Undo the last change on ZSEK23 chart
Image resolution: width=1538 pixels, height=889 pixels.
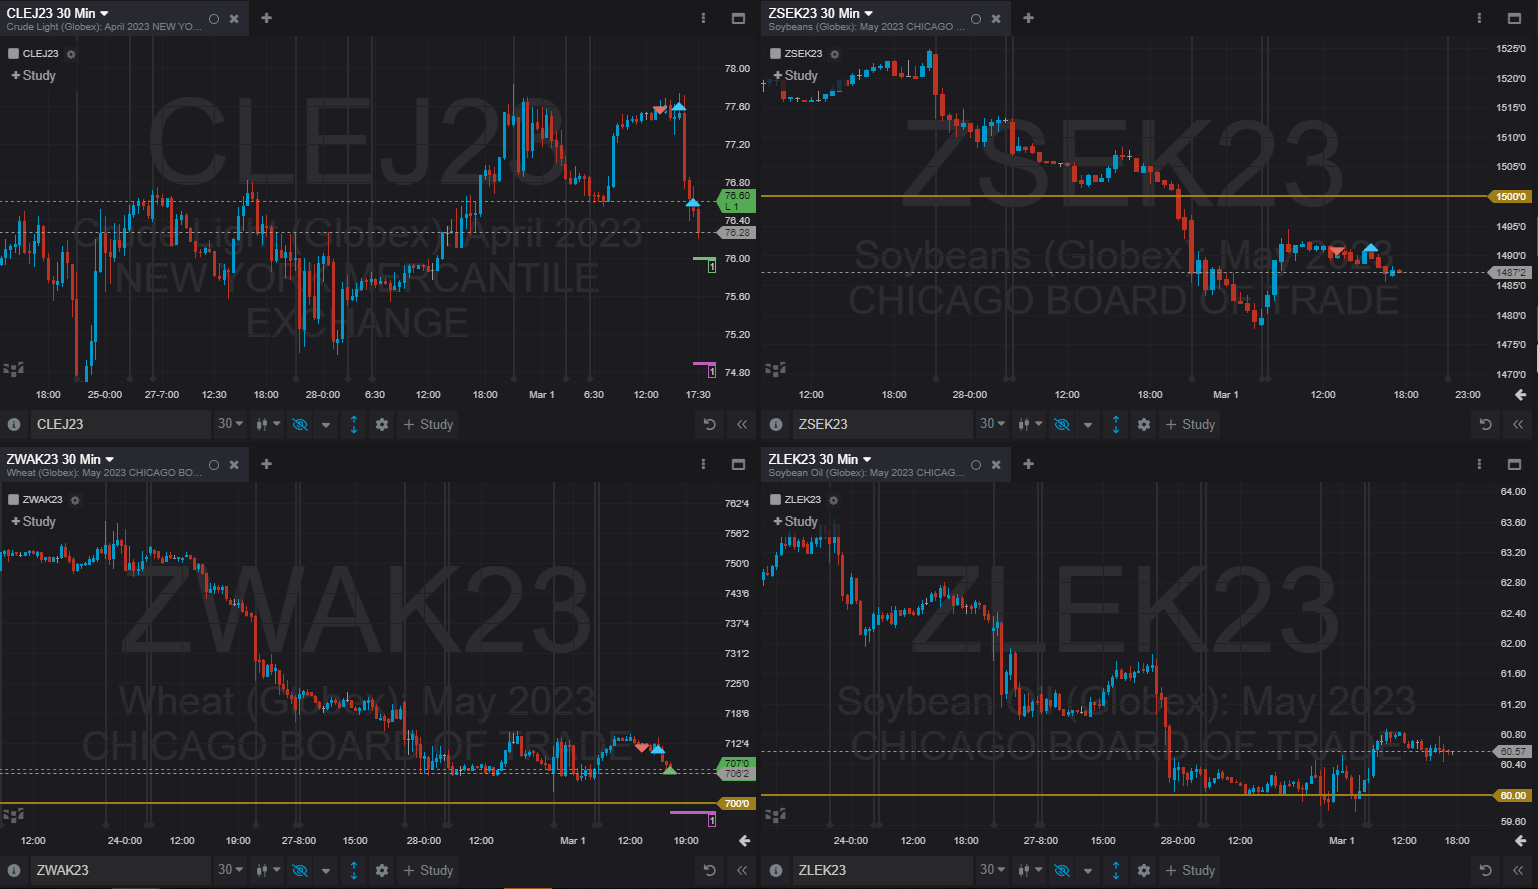[x=1486, y=424]
